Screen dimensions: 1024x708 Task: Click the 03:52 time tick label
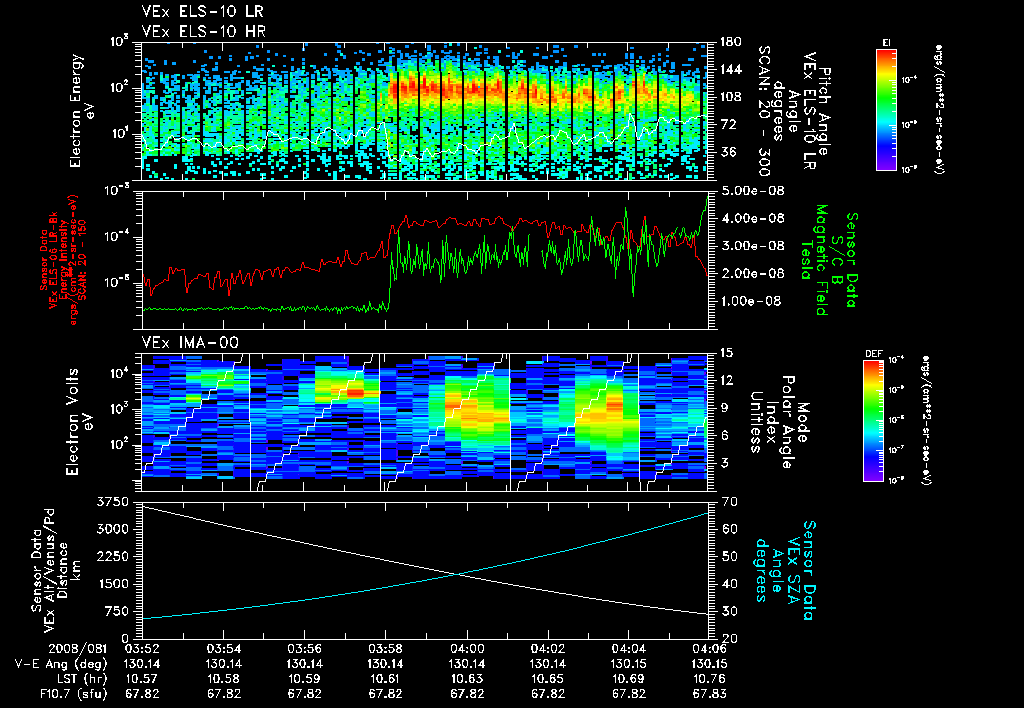pyautogui.click(x=142, y=649)
